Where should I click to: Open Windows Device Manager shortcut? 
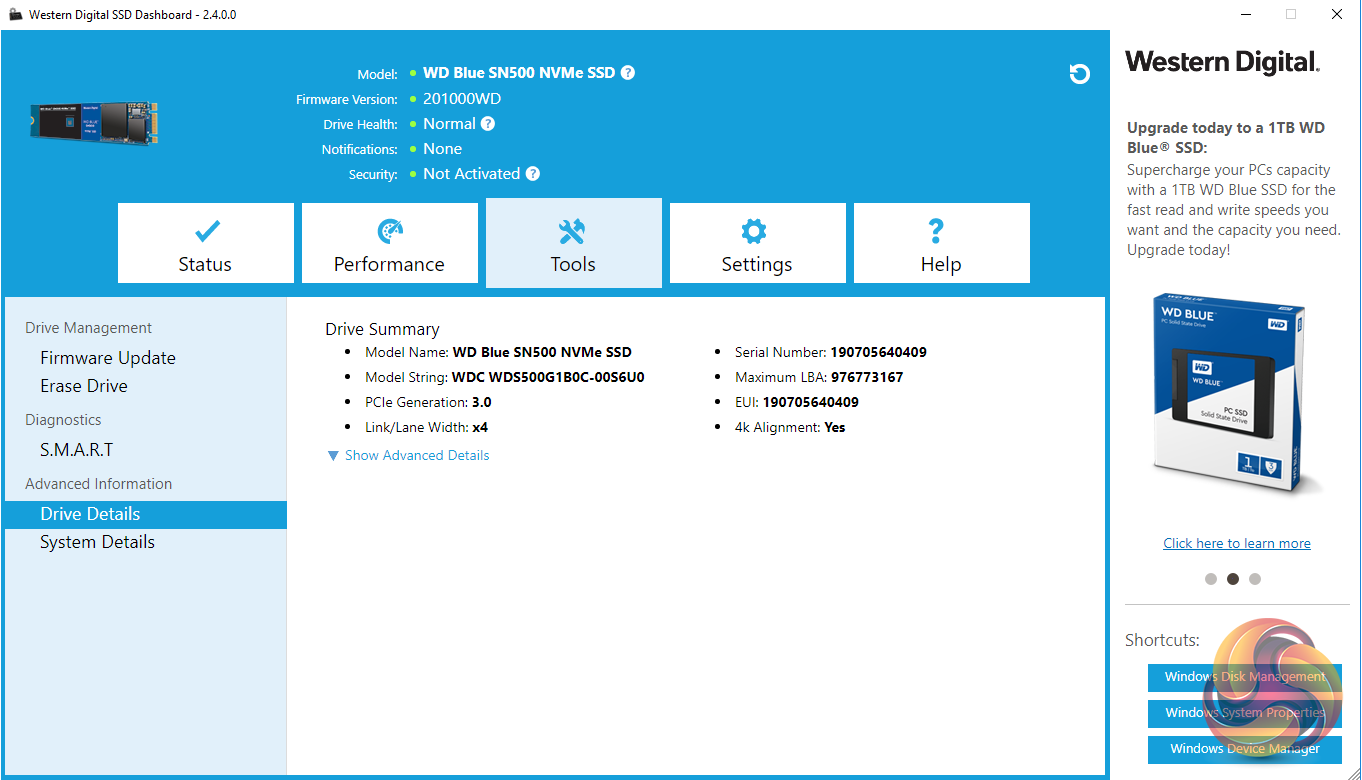tap(1245, 749)
